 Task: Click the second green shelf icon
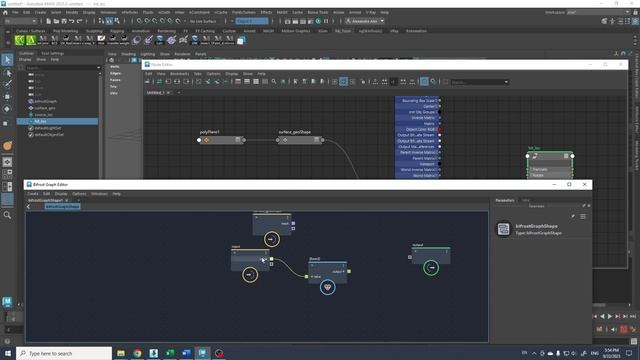[x=31, y=40]
